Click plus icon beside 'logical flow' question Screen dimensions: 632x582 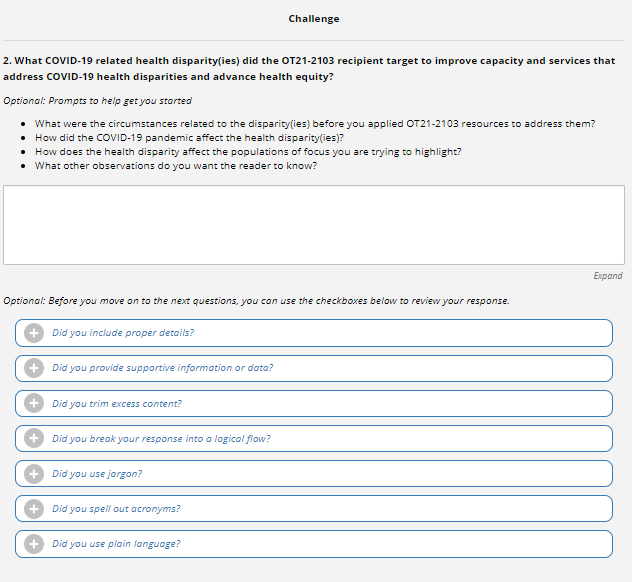coord(33,438)
